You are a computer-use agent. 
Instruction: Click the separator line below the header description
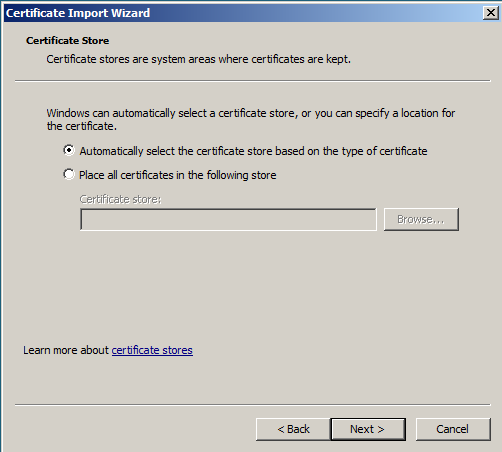click(x=253, y=80)
